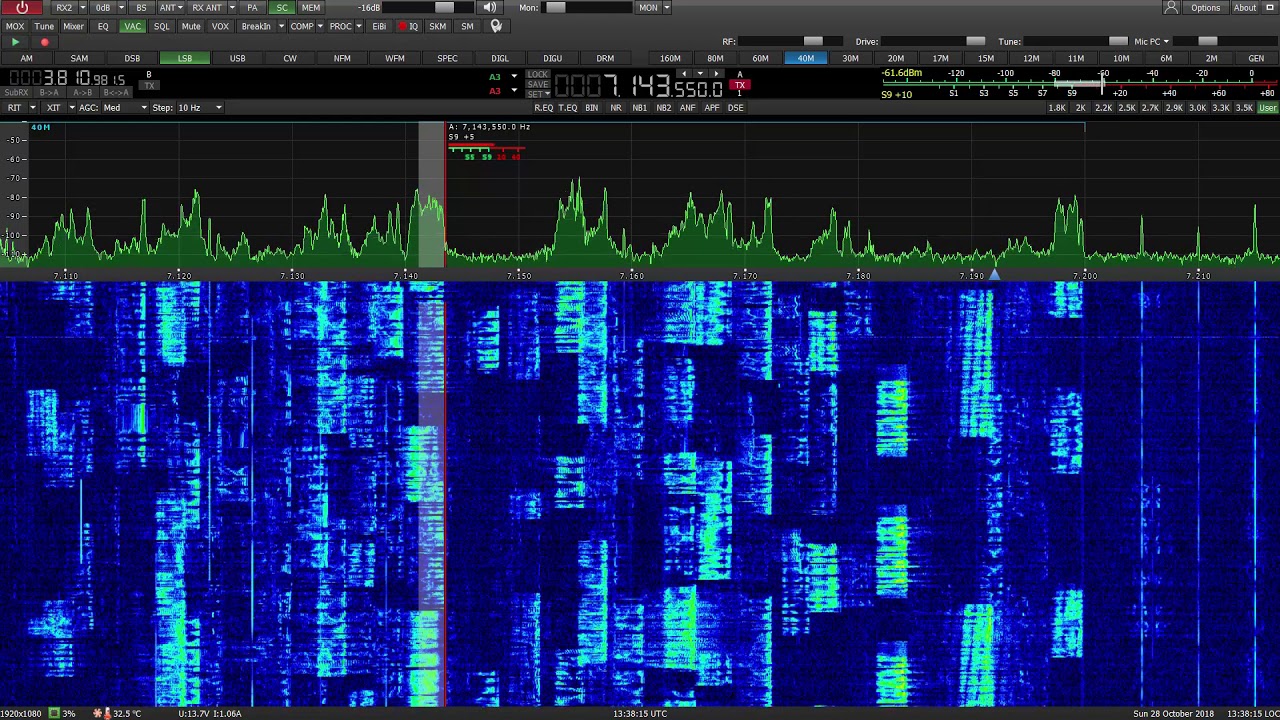1280x720 pixels.
Task: Click the sub VFO B frequency display
Action: click(66, 78)
